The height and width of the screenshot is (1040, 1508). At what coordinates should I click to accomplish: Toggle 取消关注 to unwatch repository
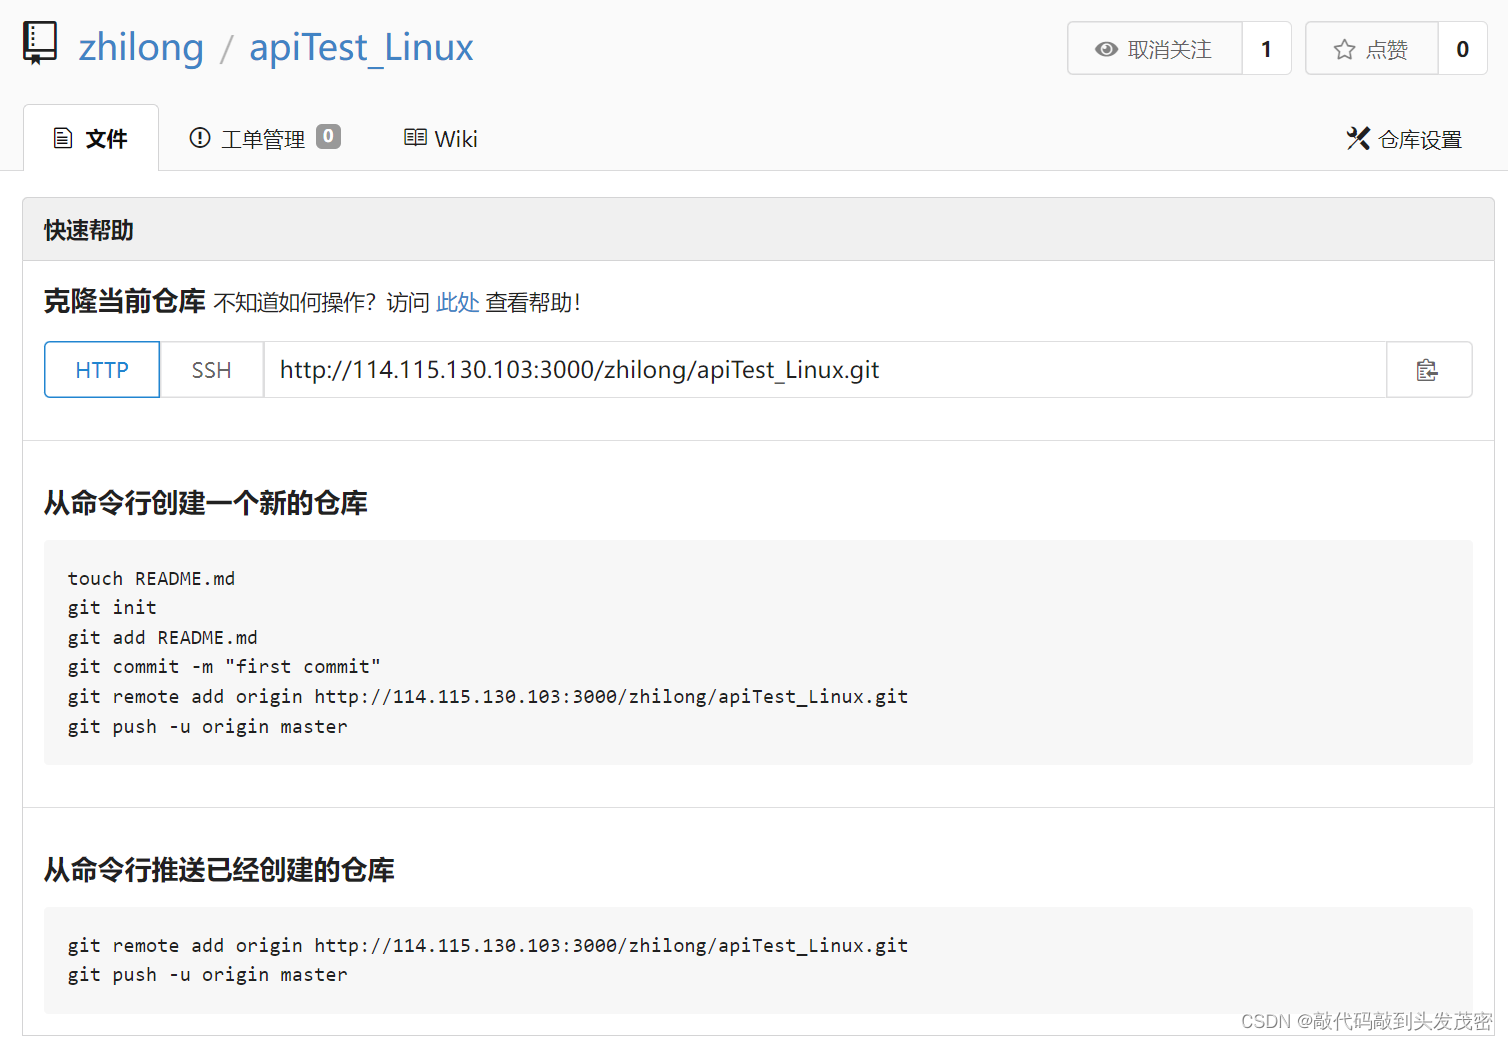pyautogui.click(x=1155, y=49)
